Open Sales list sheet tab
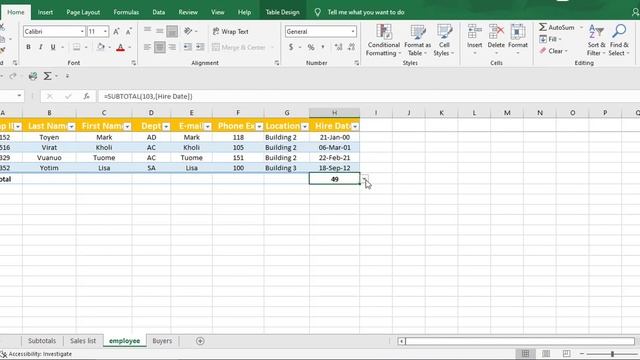 point(83,341)
